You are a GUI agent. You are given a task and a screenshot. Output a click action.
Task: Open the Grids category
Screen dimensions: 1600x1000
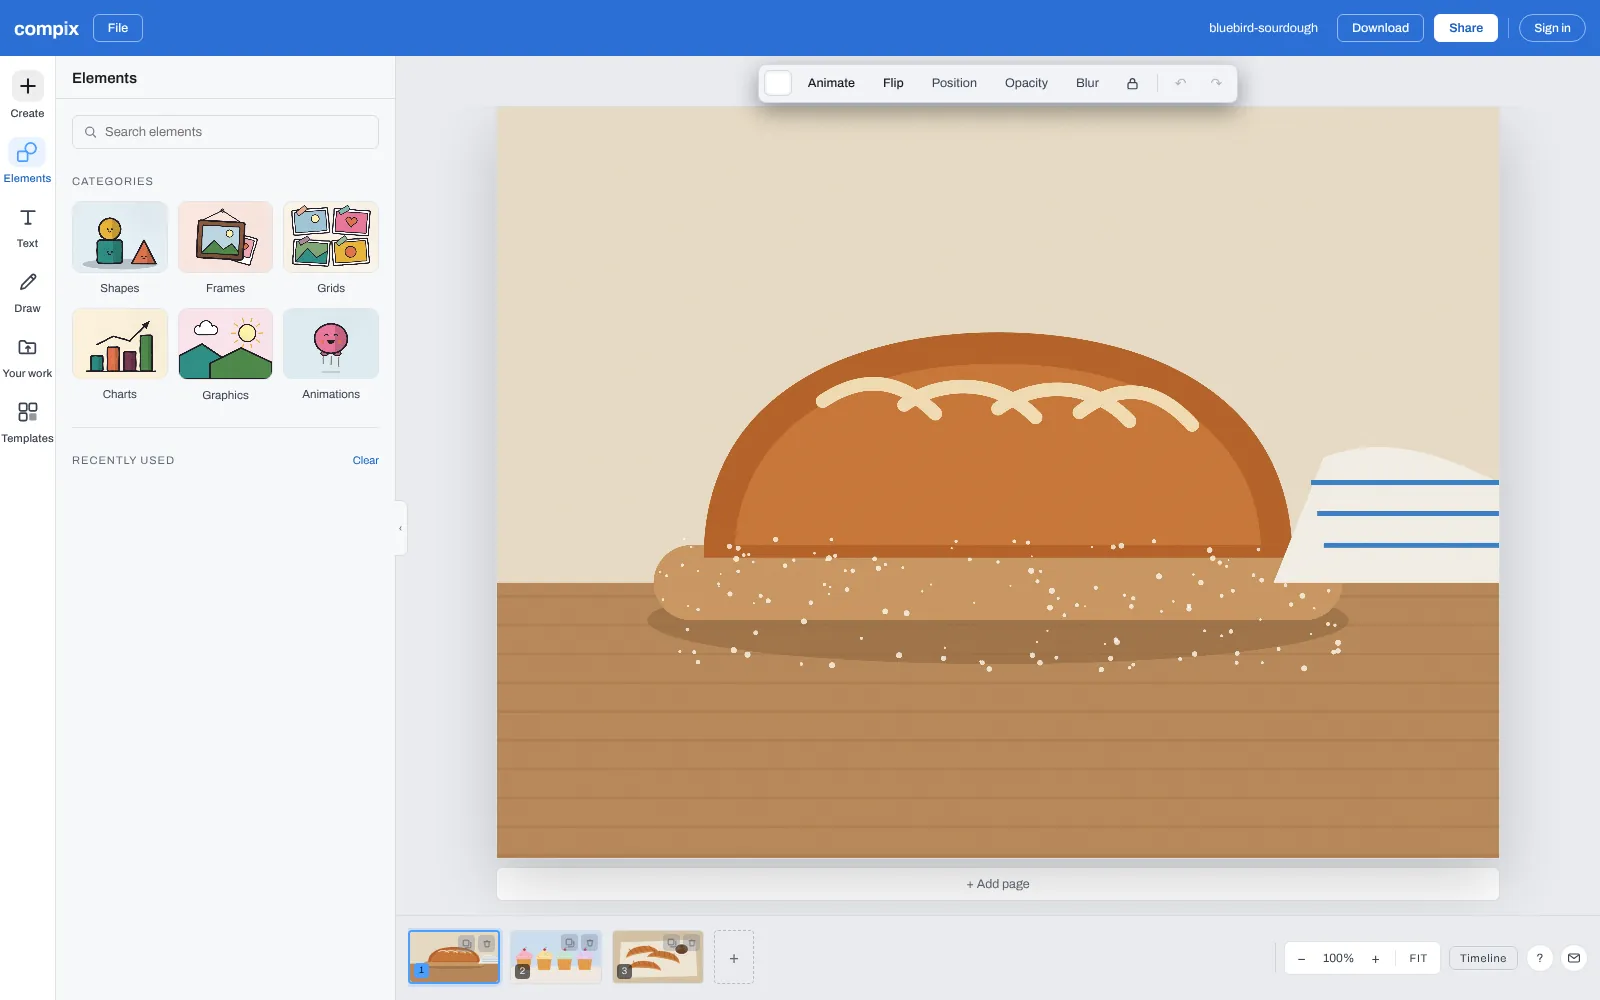tap(331, 248)
